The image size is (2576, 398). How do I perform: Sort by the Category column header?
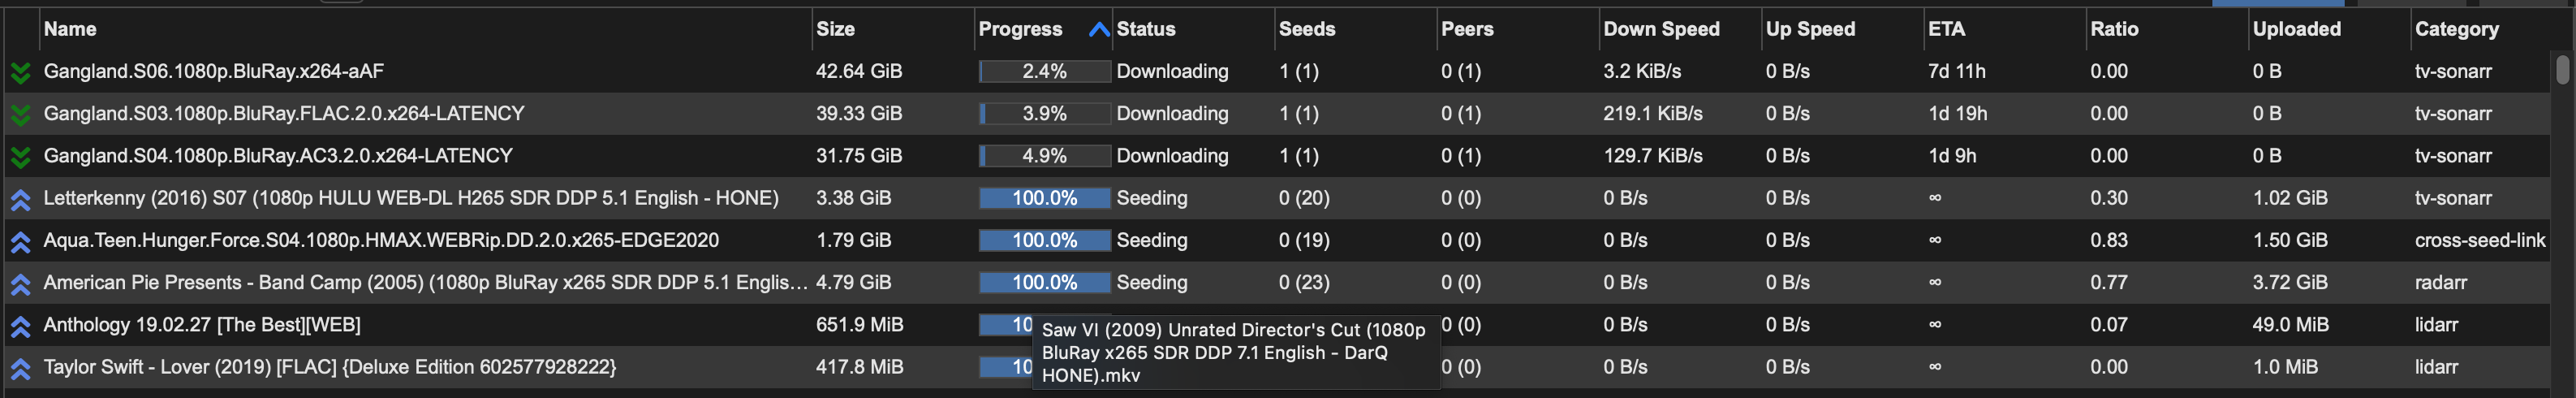[2456, 29]
